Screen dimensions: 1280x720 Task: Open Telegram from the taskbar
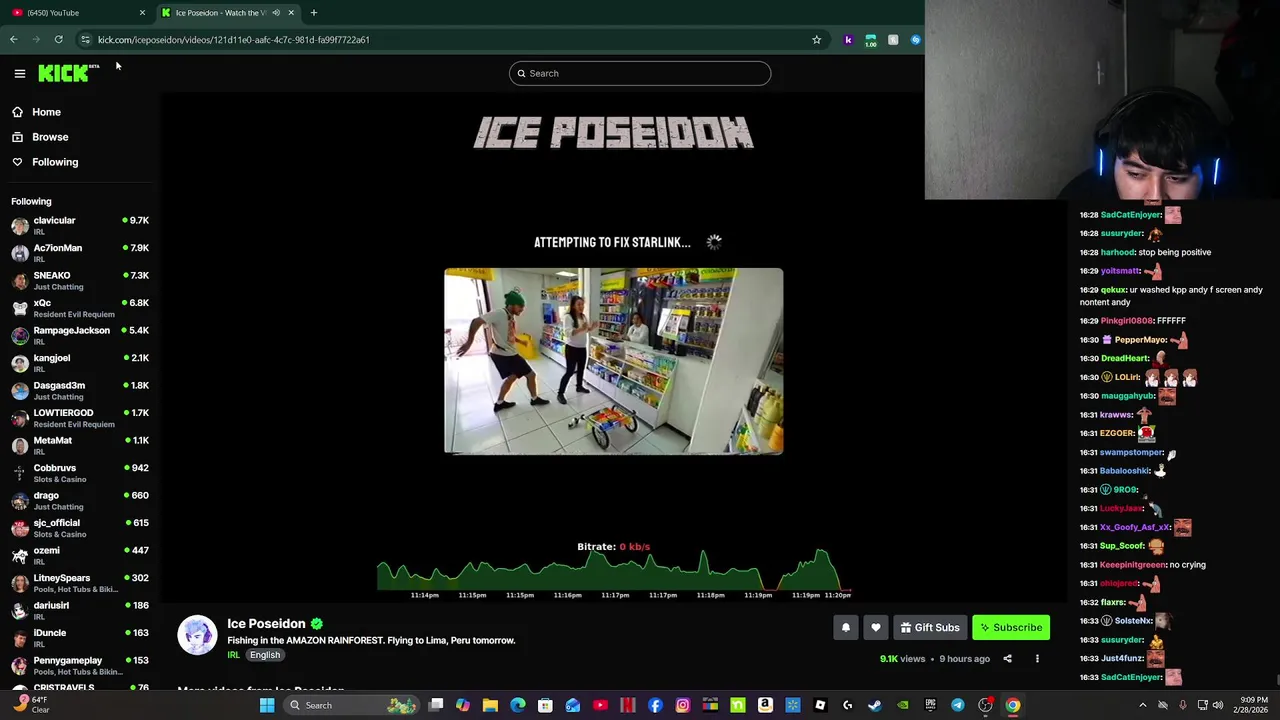click(958, 706)
